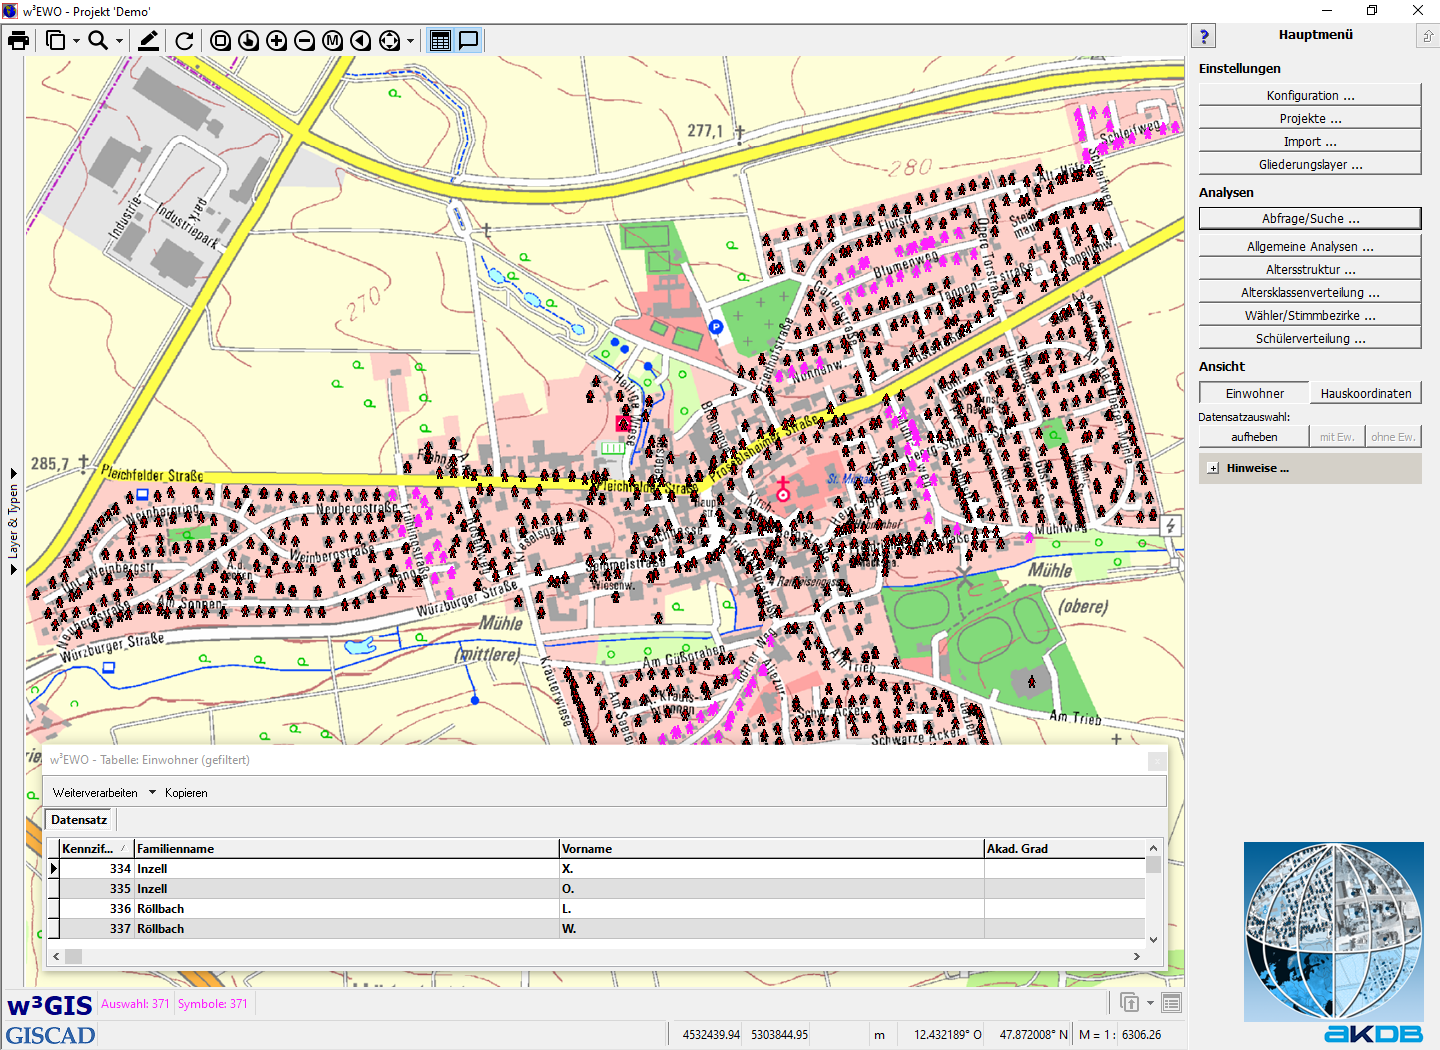This screenshot has height=1050, width=1440.
Task: Go to previous map view
Action: click(x=361, y=40)
